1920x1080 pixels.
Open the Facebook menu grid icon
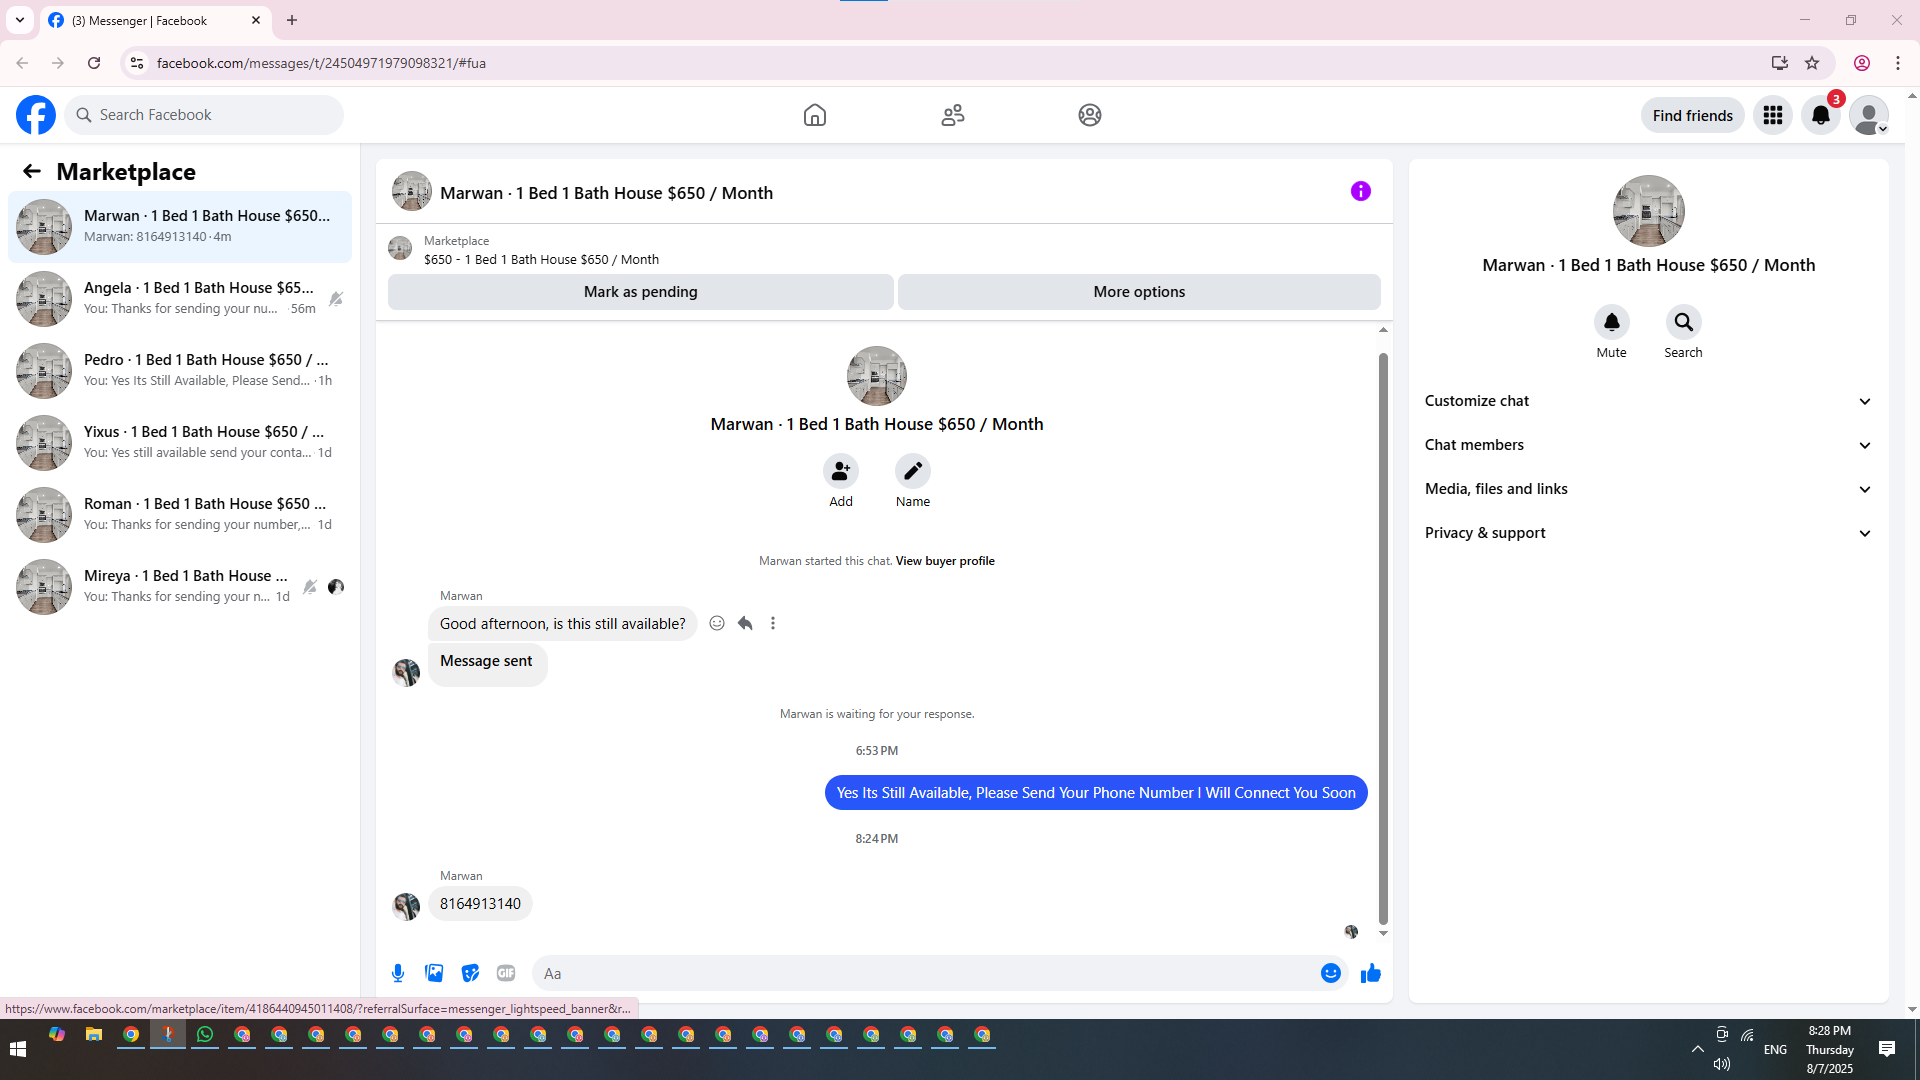coord(1773,115)
